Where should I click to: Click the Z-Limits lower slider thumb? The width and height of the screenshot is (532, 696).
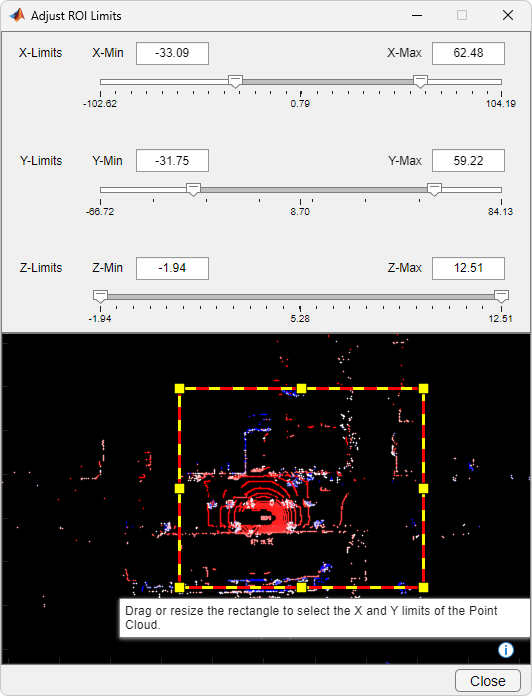100,297
